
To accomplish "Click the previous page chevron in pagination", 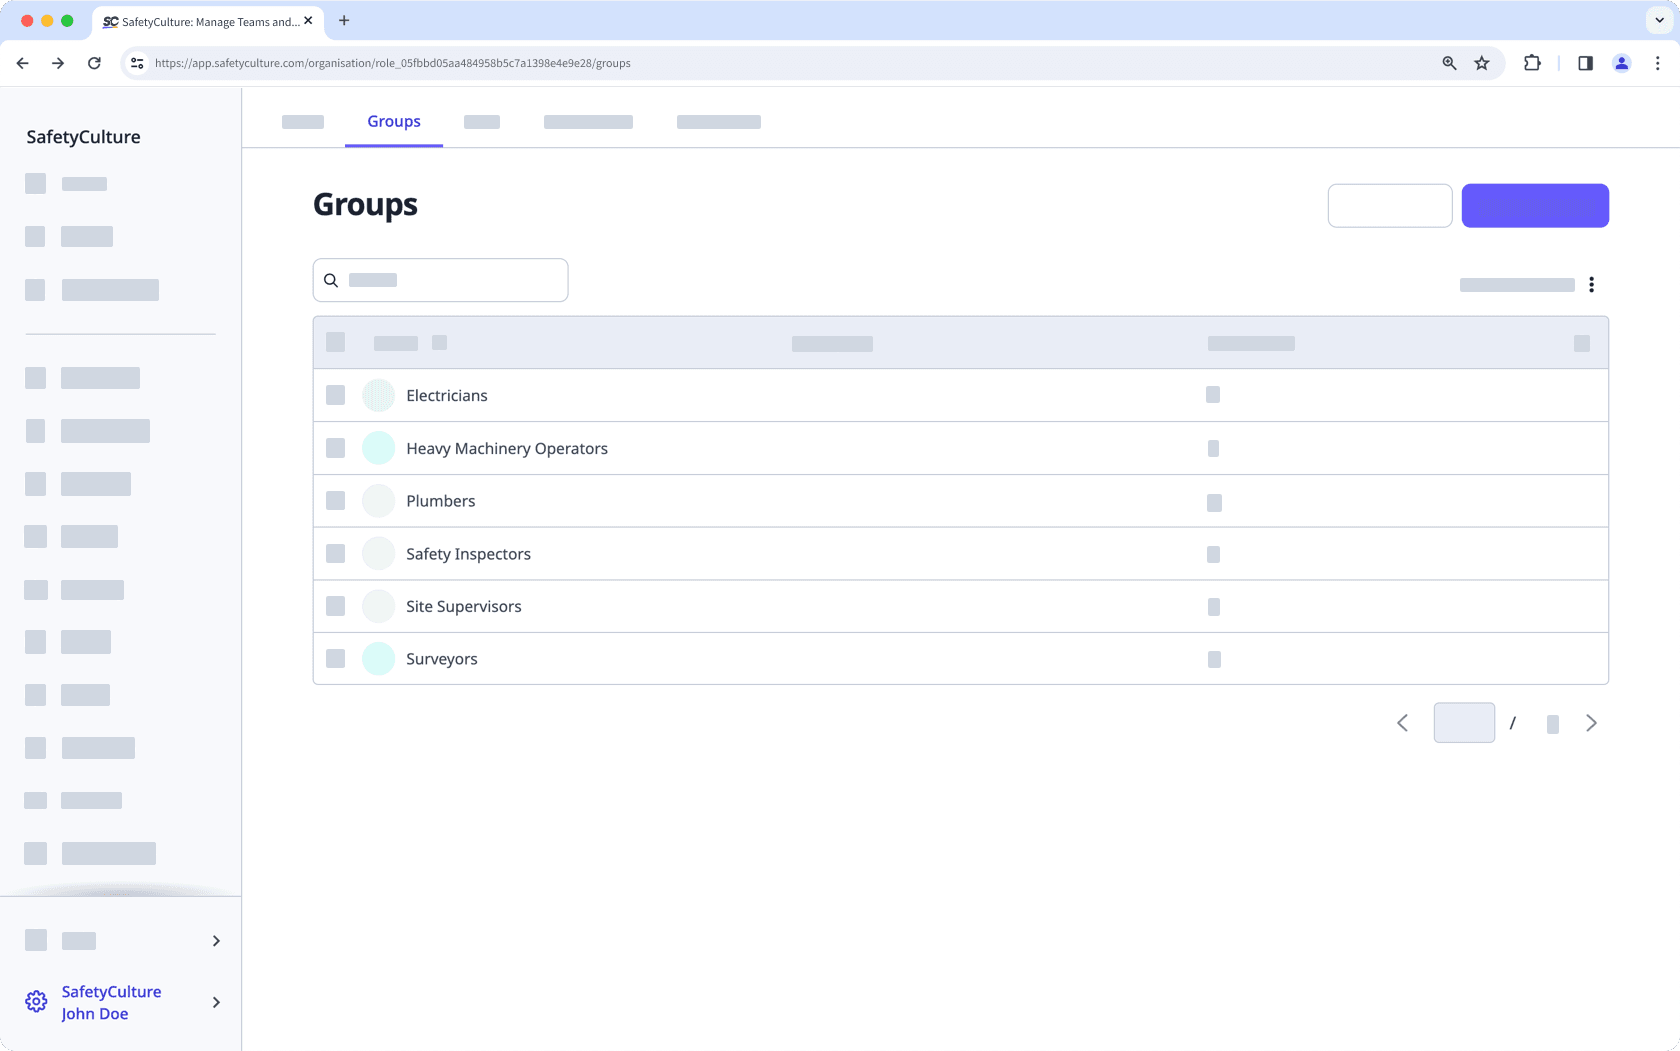I will (x=1402, y=722).
